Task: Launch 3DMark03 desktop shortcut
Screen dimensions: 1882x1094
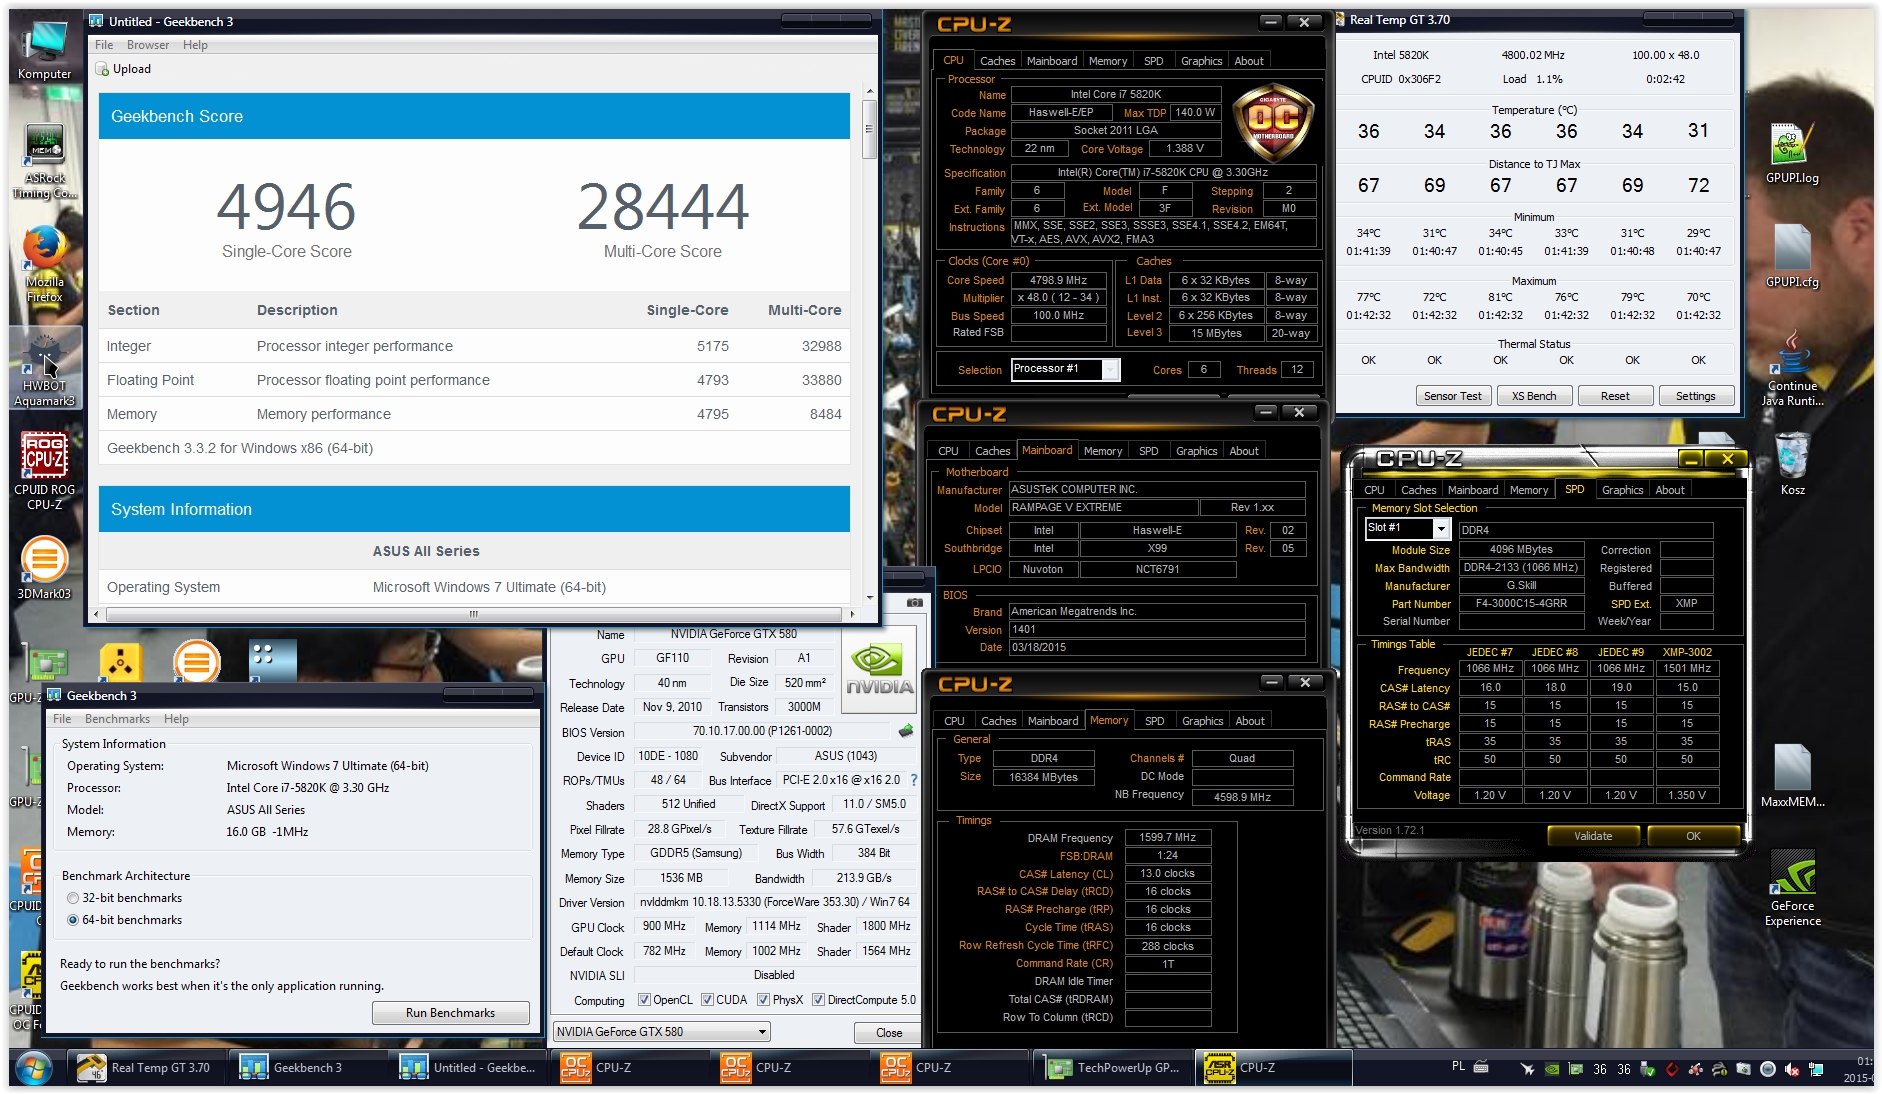Action: [x=44, y=568]
